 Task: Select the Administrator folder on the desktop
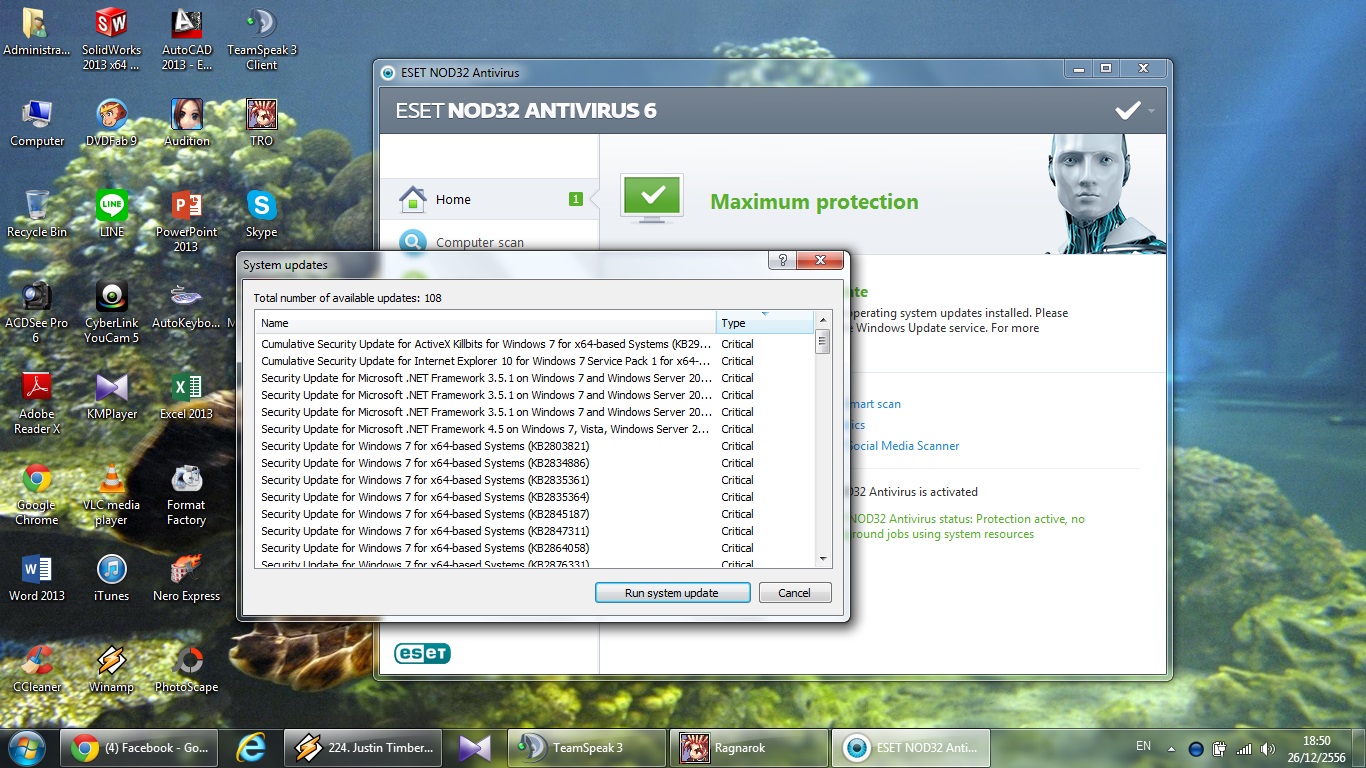pyautogui.click(x=37, y=33)
